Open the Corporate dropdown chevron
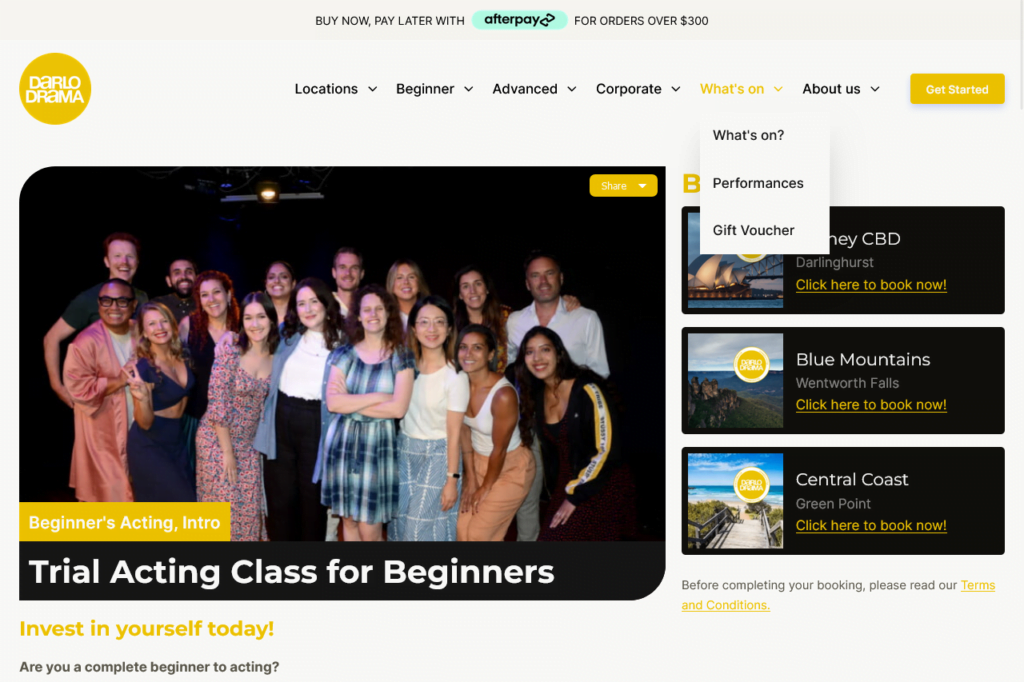 676,89
